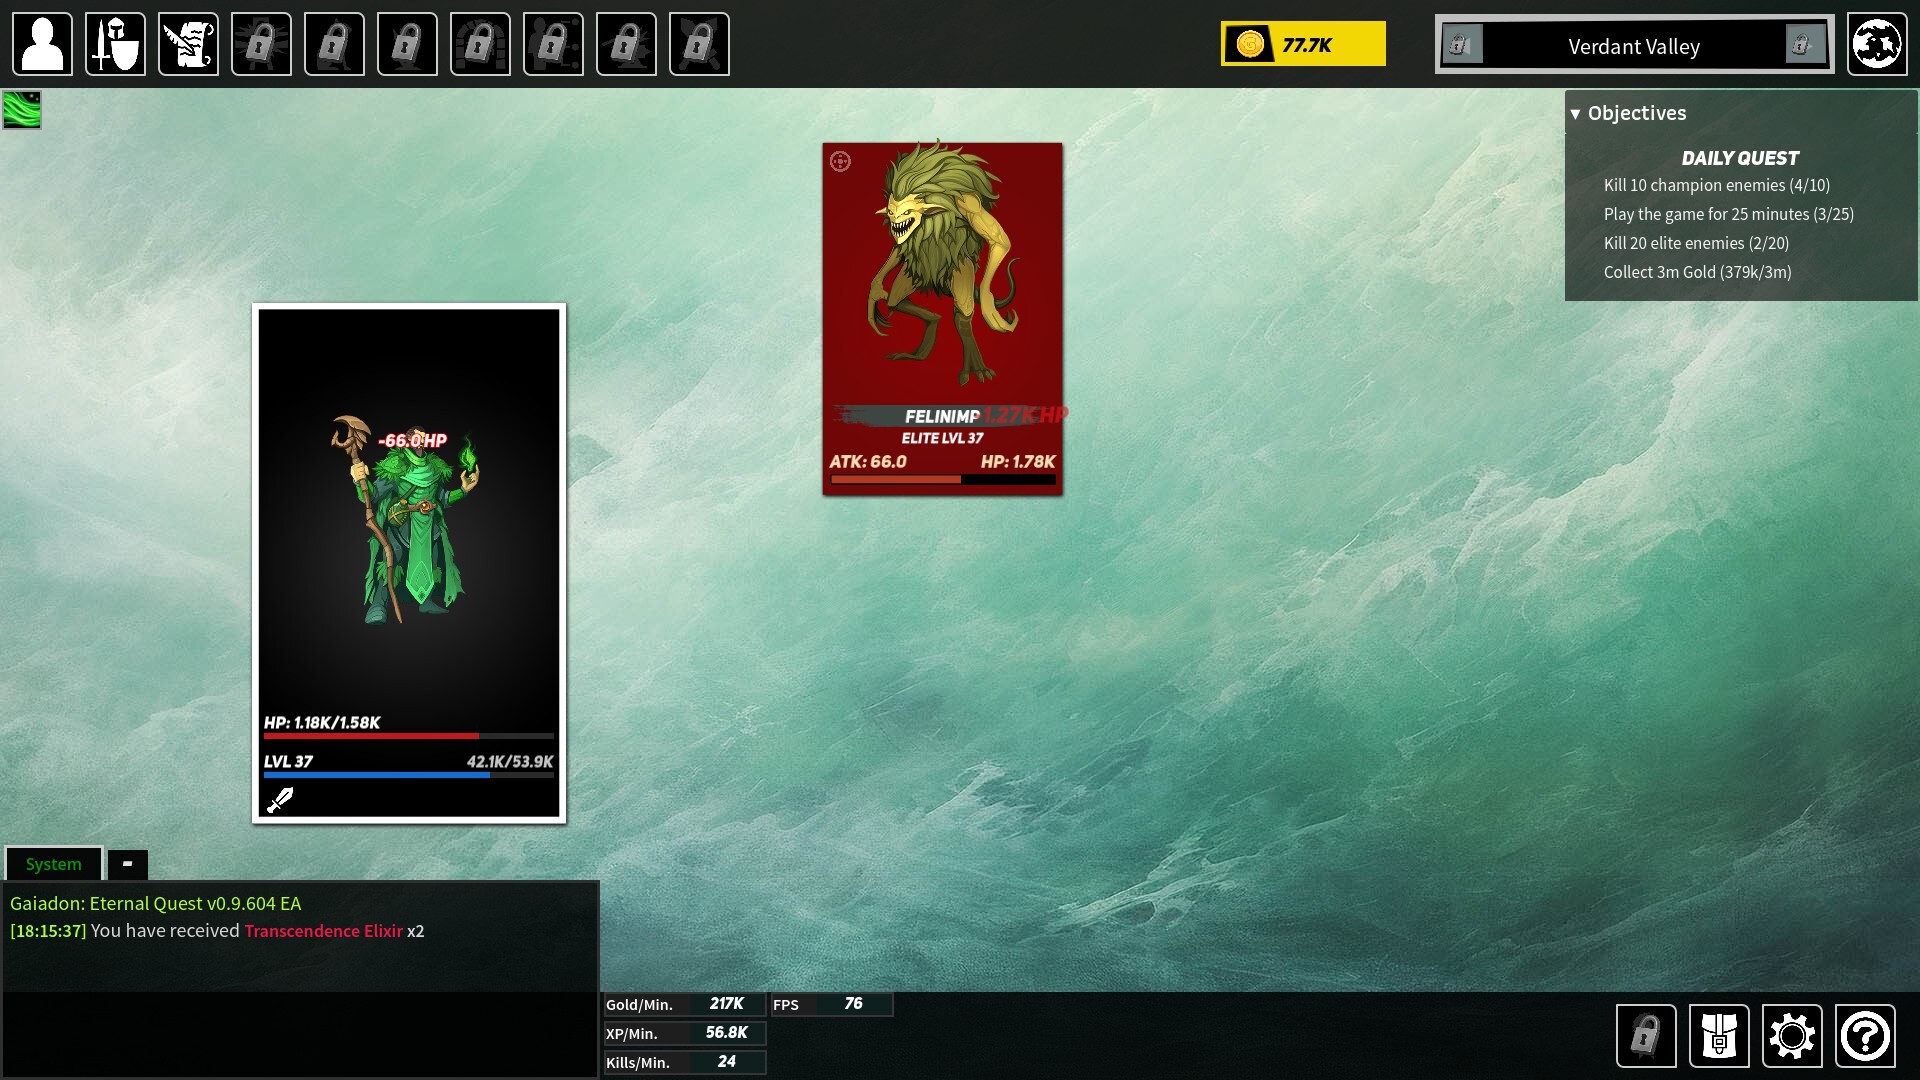
Task: Open the backpack inventory
Action: [1718, 1036]
